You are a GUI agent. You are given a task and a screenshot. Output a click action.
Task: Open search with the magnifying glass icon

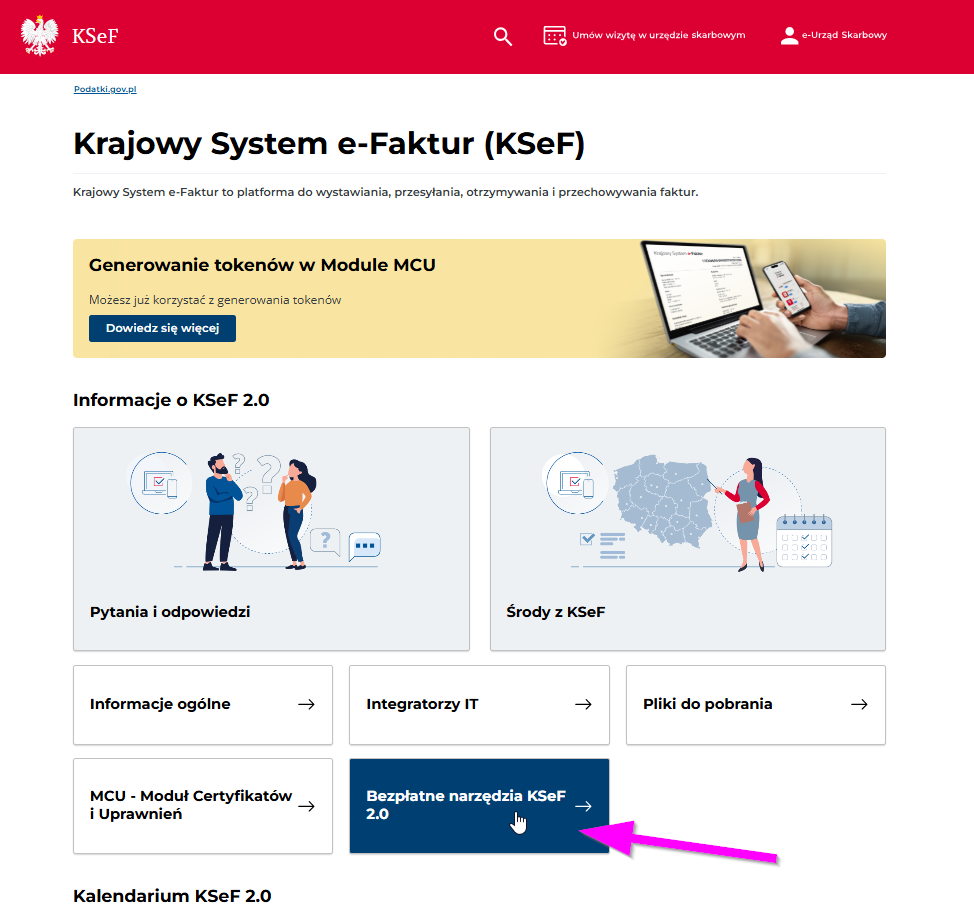tap(503, 36)
